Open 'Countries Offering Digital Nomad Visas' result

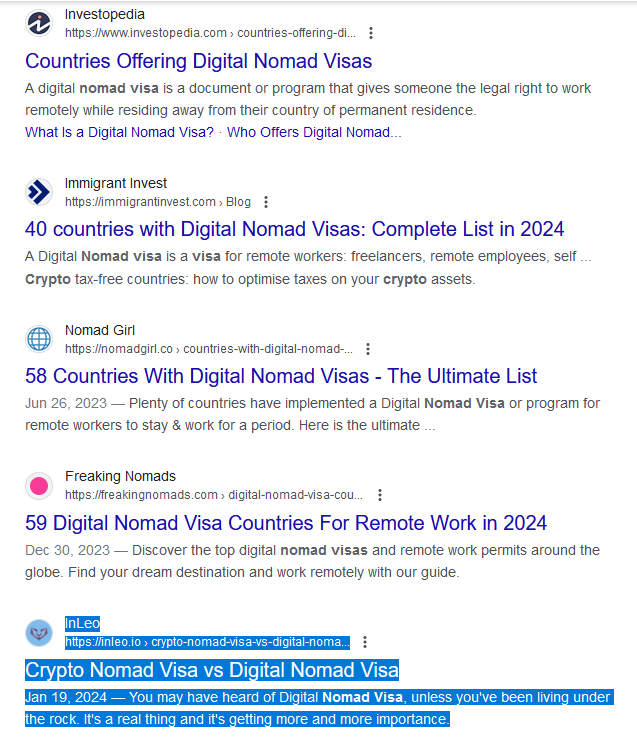point(198,61)
